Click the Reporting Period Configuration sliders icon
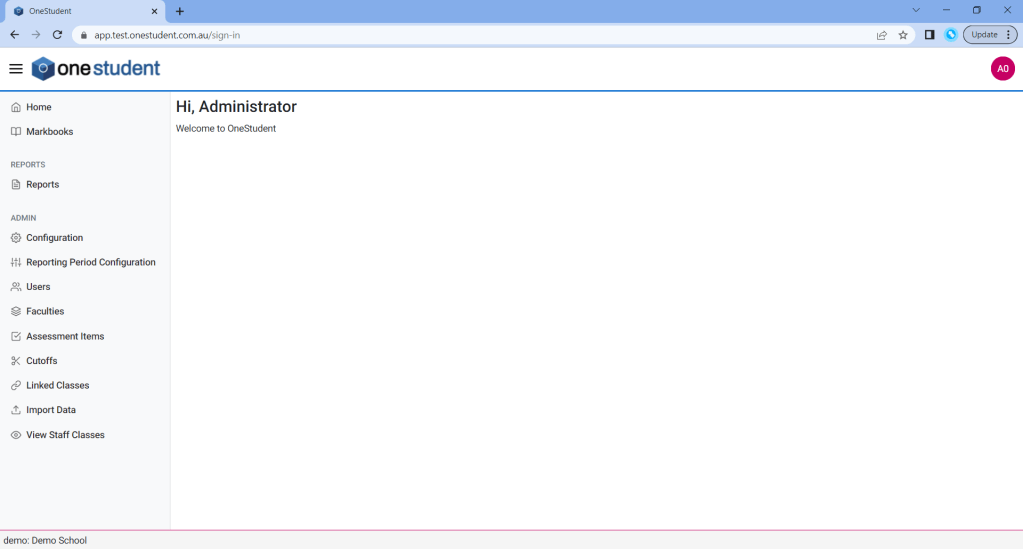Image resolution: width=1023 pixels, height=549 pixels. pyautogui.click(x=16, y=263)
